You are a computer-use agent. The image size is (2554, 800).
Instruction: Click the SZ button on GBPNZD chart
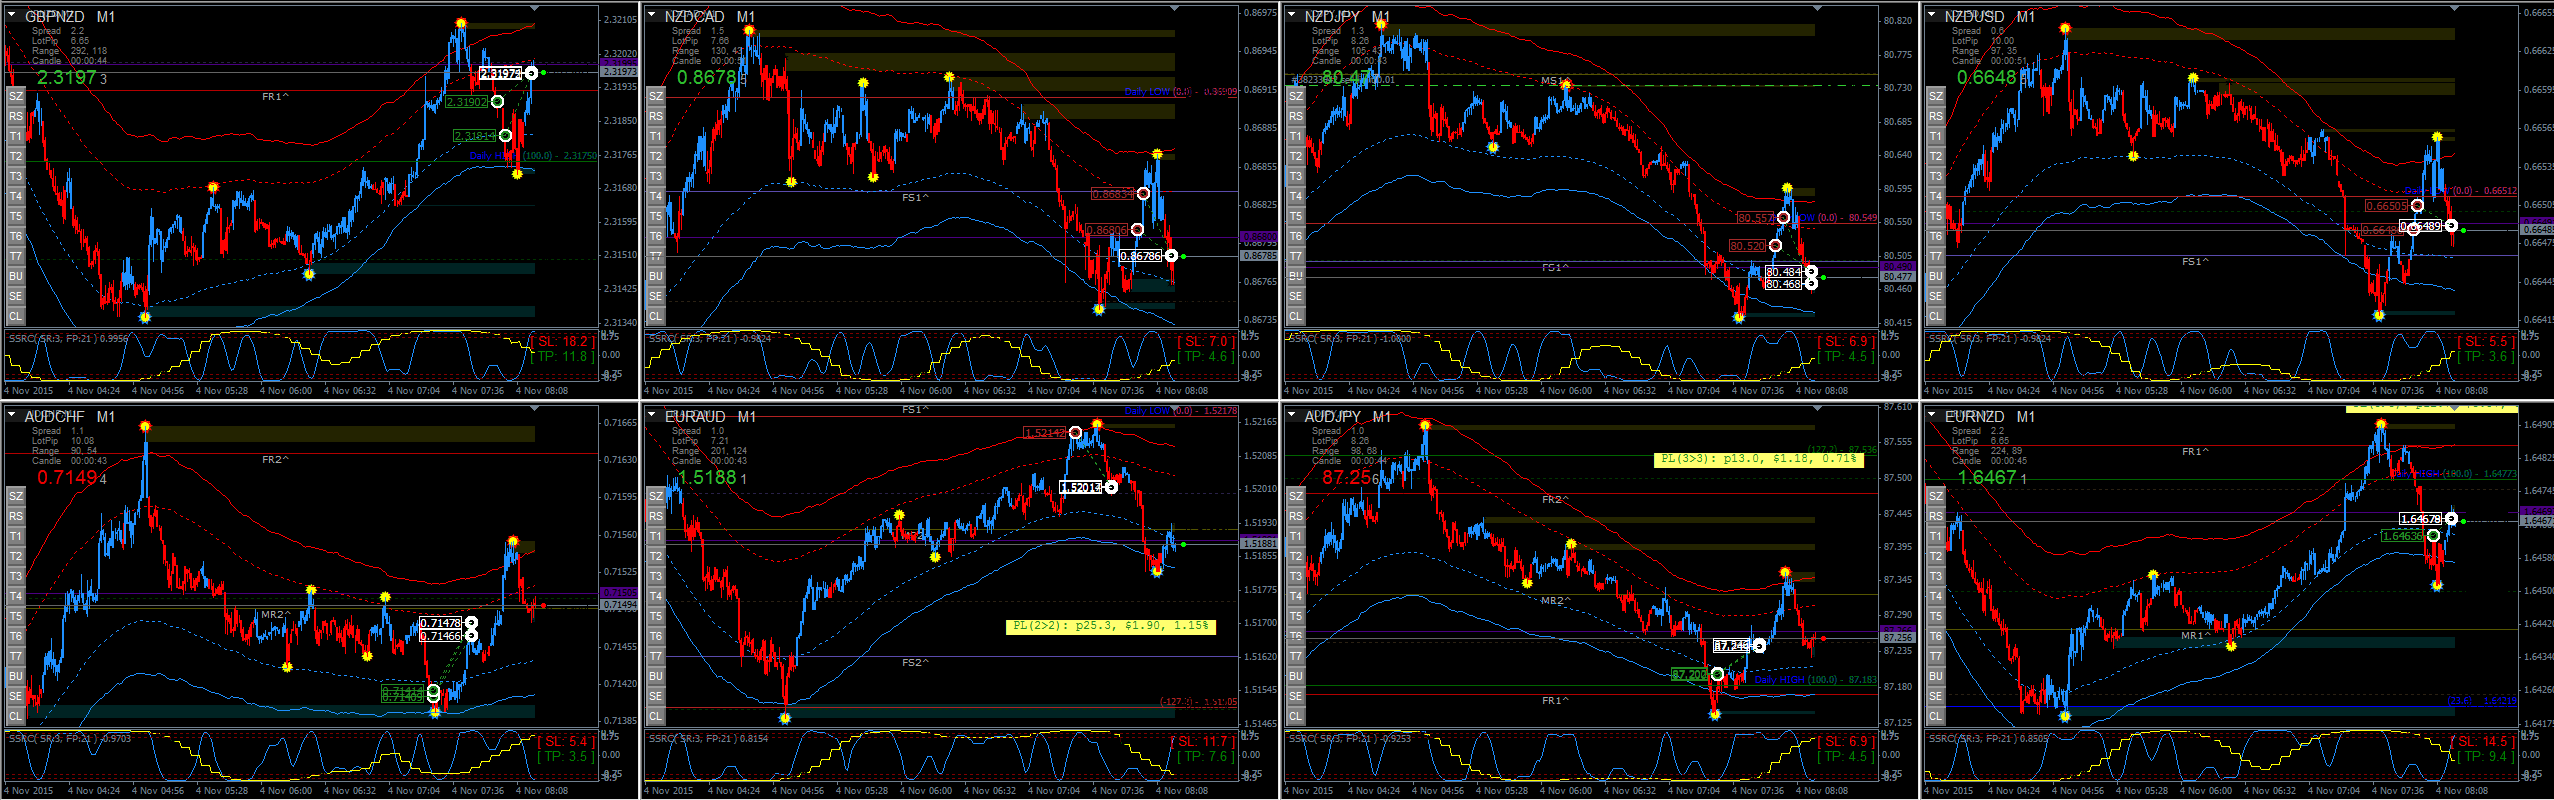[15, 96]
